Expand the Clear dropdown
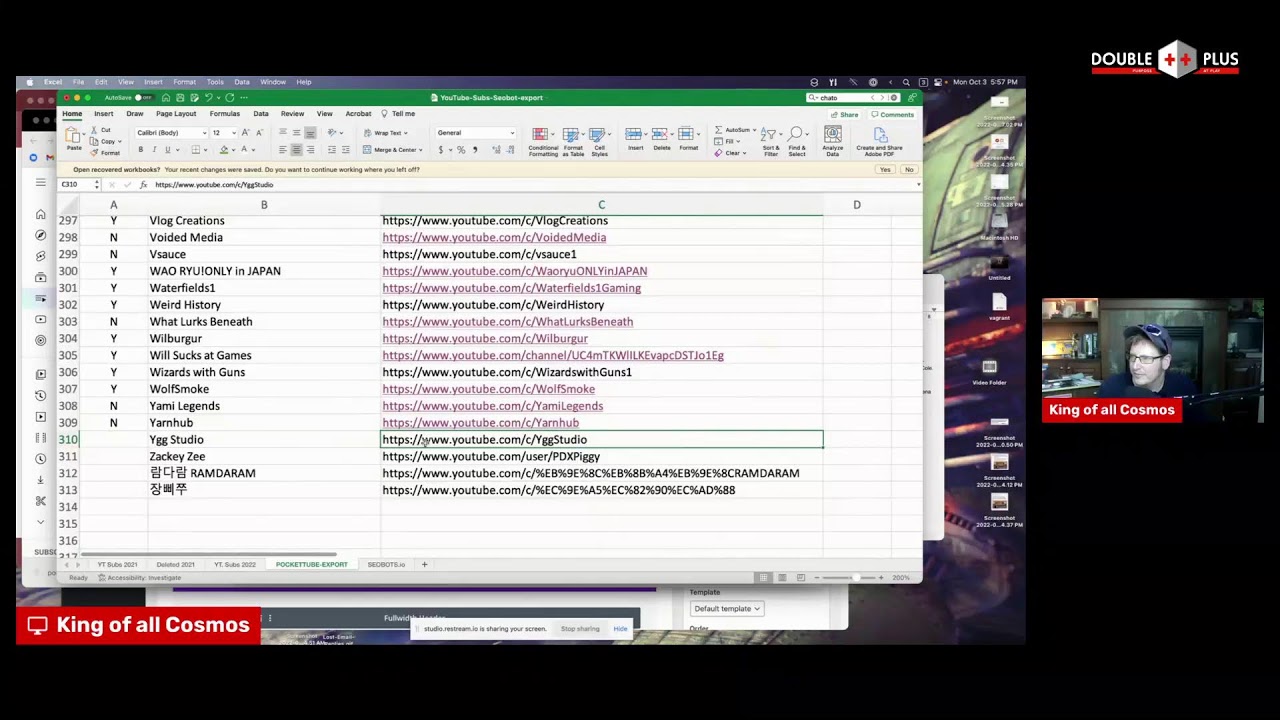The image size is (1280, 720). pyautogui.click(x=745, y=153)
